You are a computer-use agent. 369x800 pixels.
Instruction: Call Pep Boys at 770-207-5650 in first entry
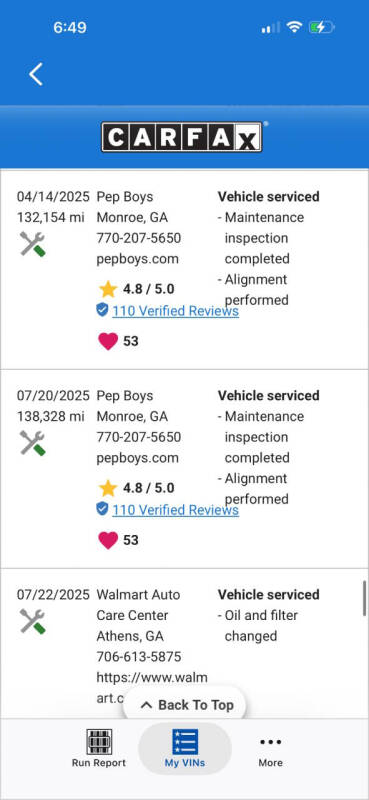coord(139,238)
